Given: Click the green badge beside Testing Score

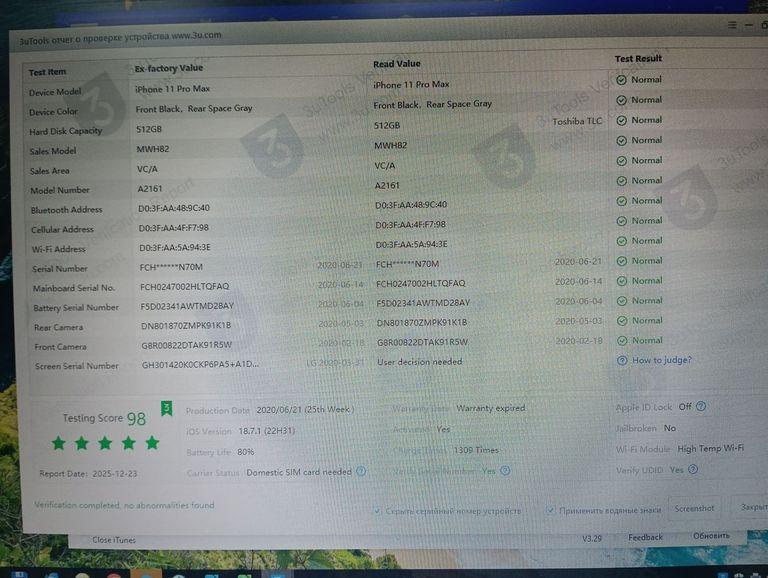Looking at the screenshot, I should coord(166,408).
